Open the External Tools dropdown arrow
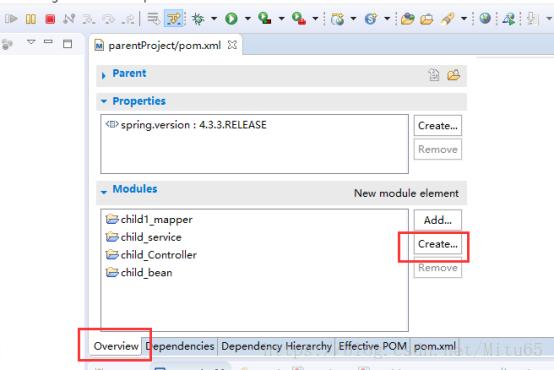554x370 pixels. (315, 18)
